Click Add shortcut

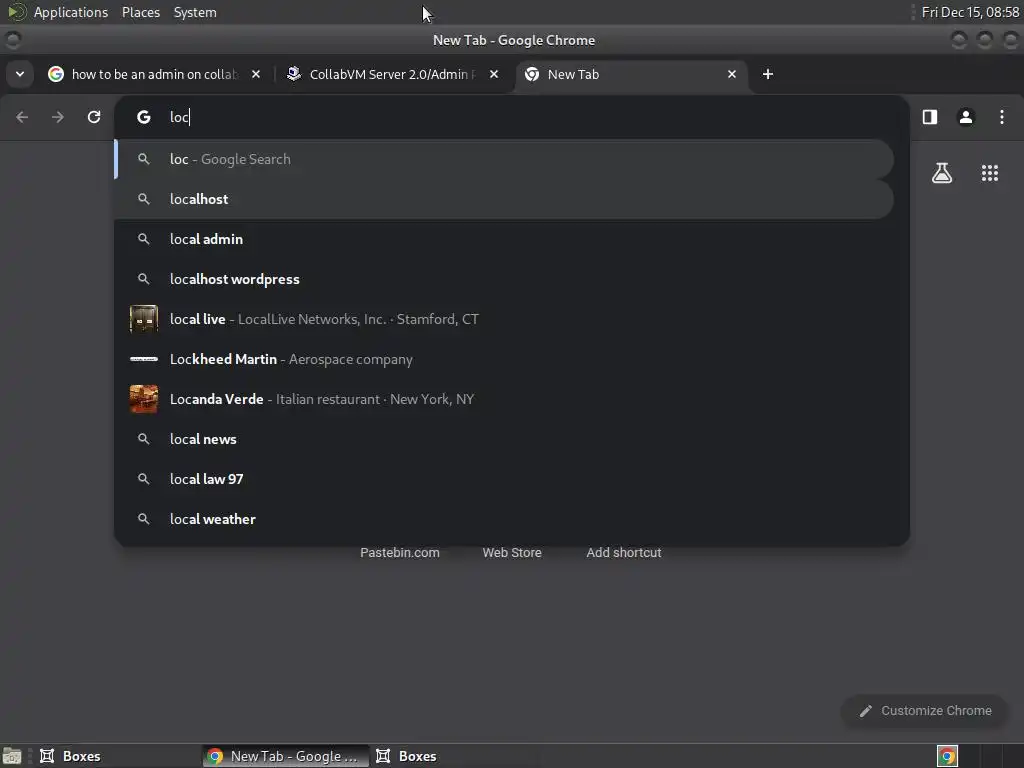pos(624,552)
